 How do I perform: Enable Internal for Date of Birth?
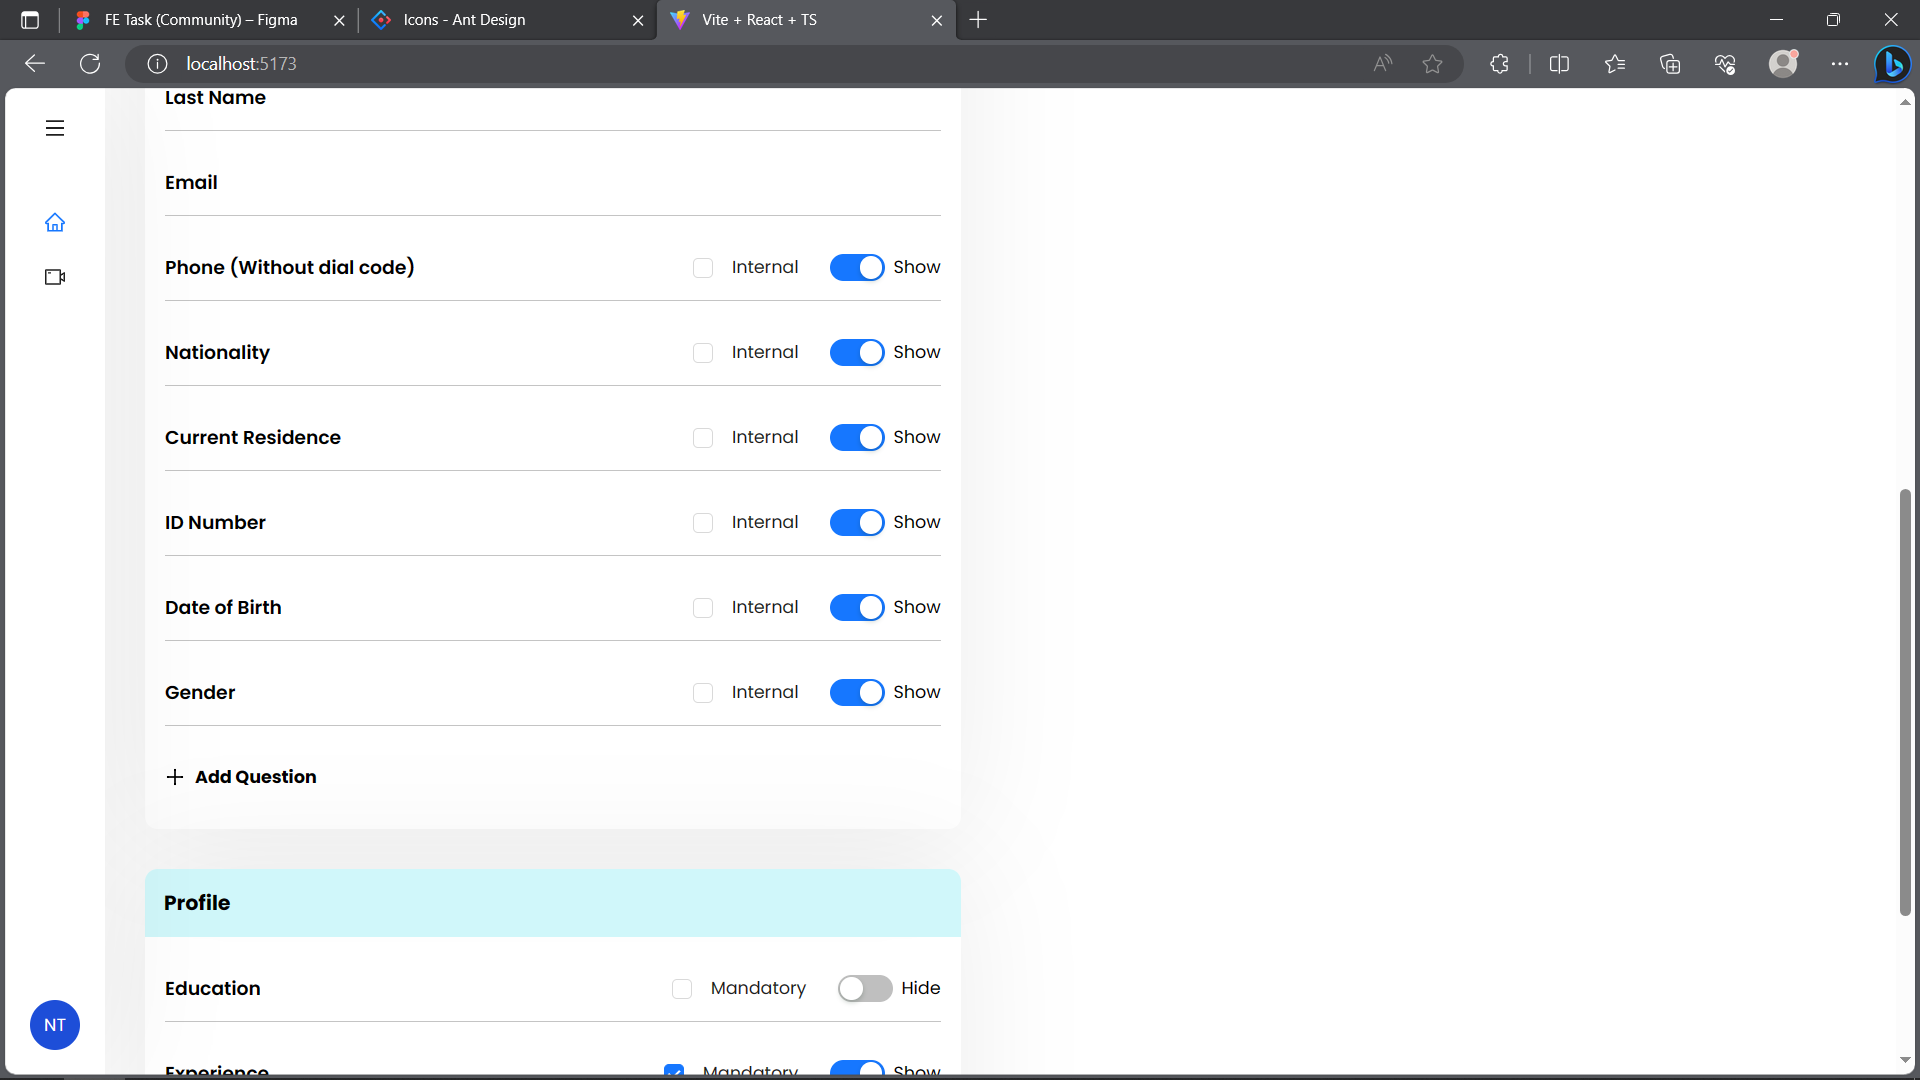click(703, 607)
